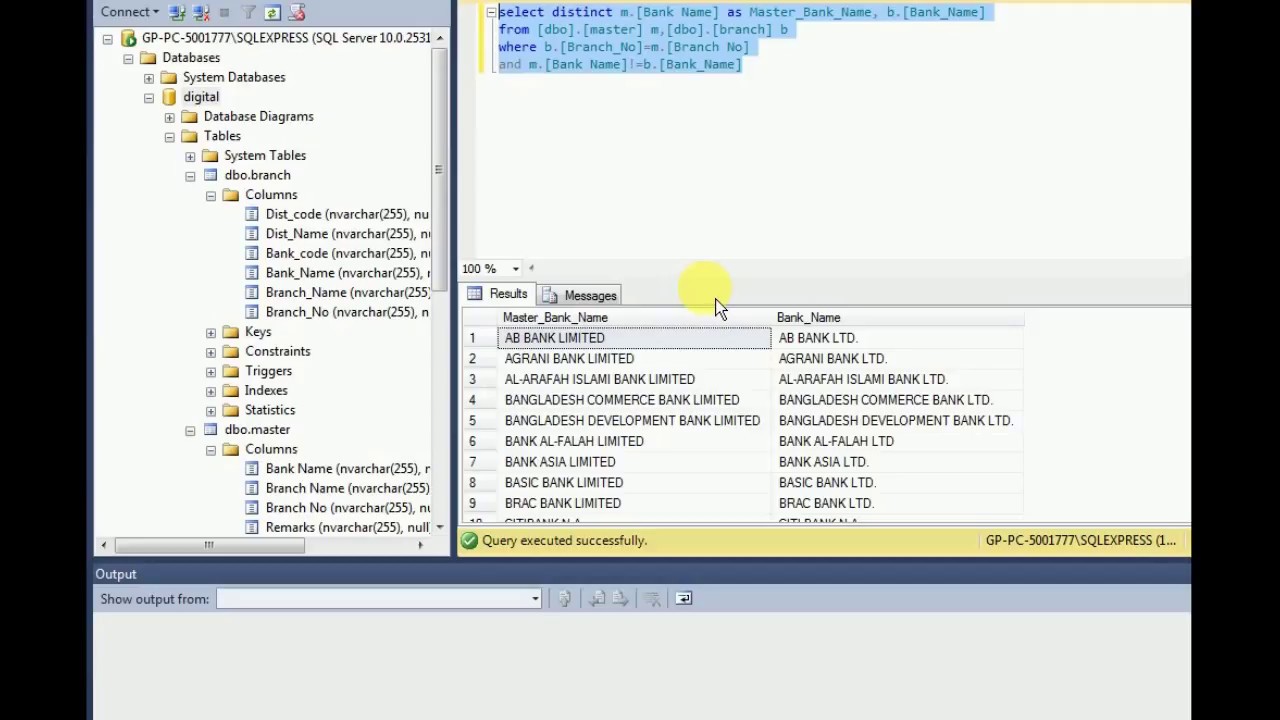Click Go to Next Message icon in Output
The height and width of the screenshot is (720, 1280).
point(620,599)
